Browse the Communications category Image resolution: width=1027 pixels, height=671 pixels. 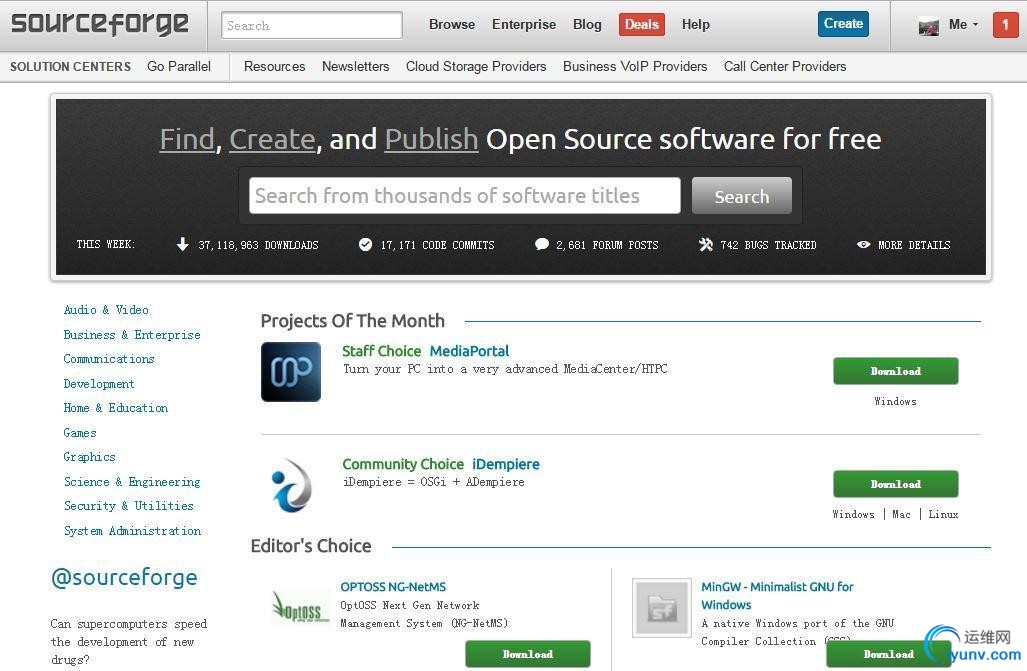109,358
